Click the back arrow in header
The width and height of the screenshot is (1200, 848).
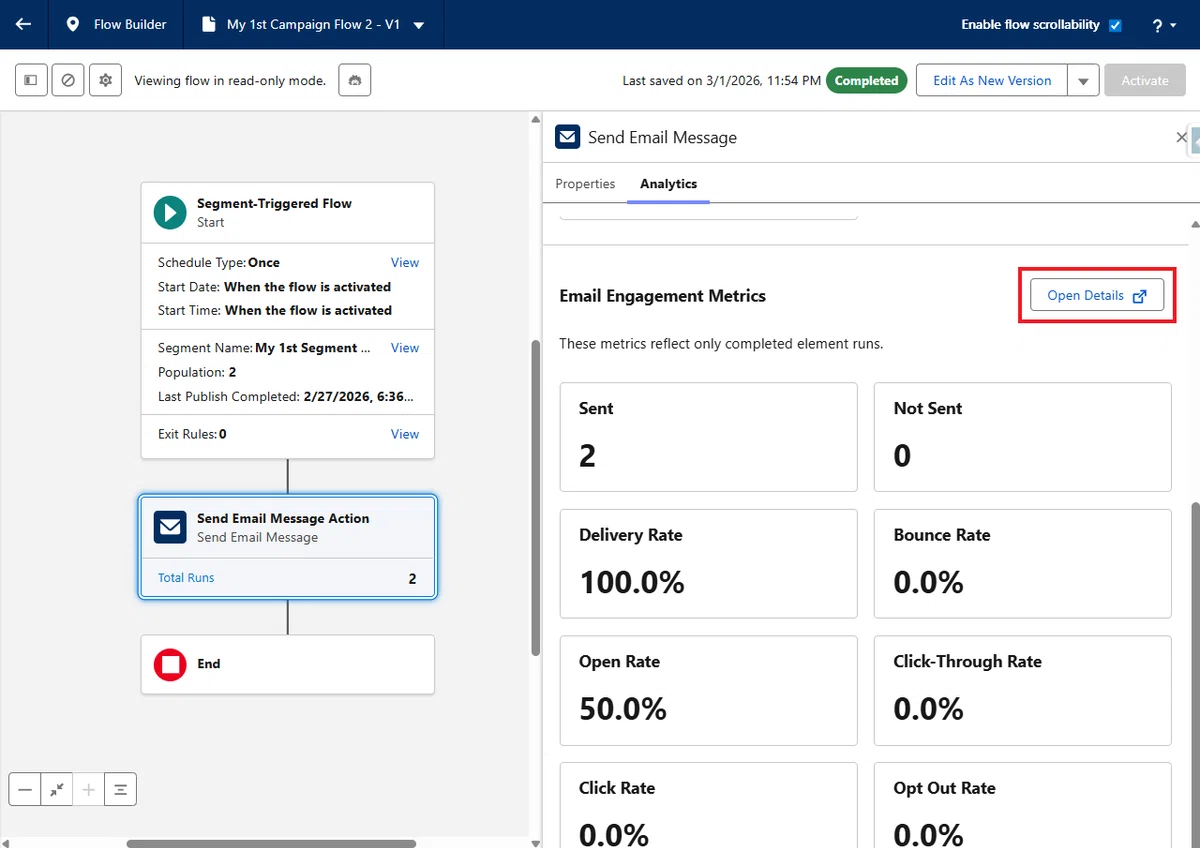23,24
